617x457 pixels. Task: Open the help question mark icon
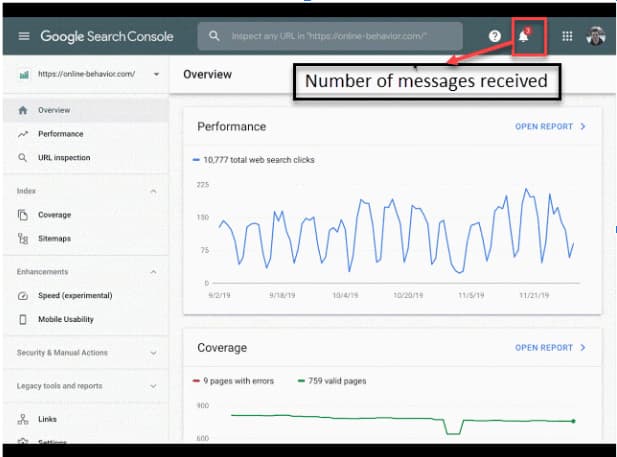pyautogui.click(x=495, y=36)
